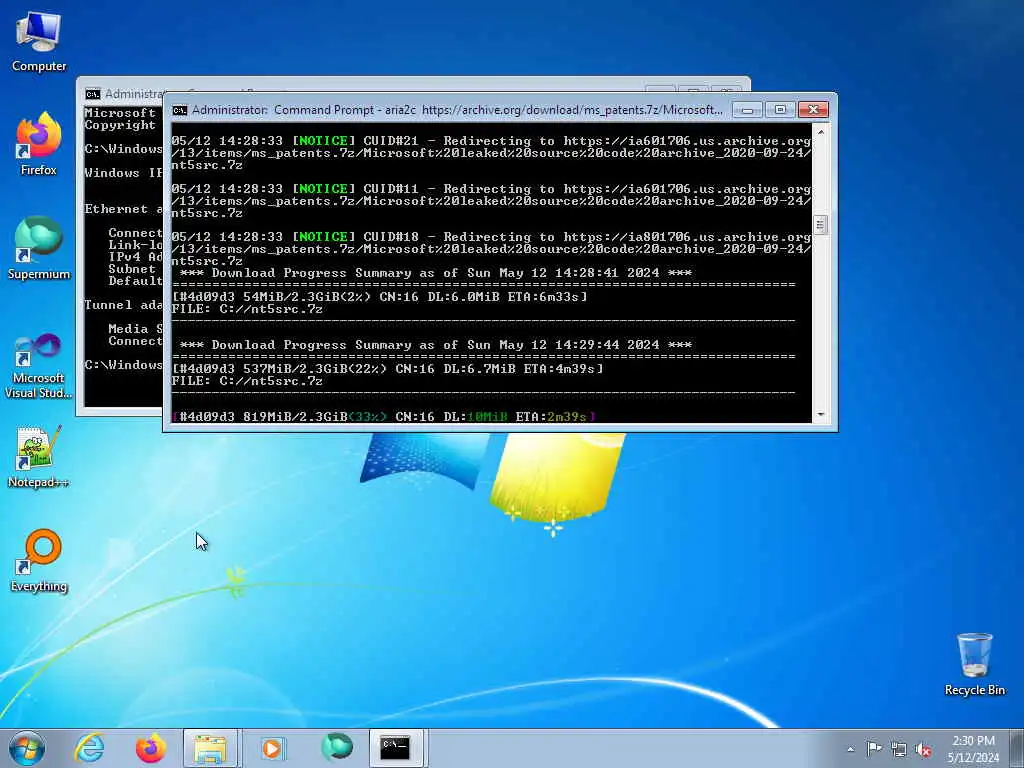Launch Notepad++ from the desktop
Screen dimensions: 1024x768
(39, 457)
